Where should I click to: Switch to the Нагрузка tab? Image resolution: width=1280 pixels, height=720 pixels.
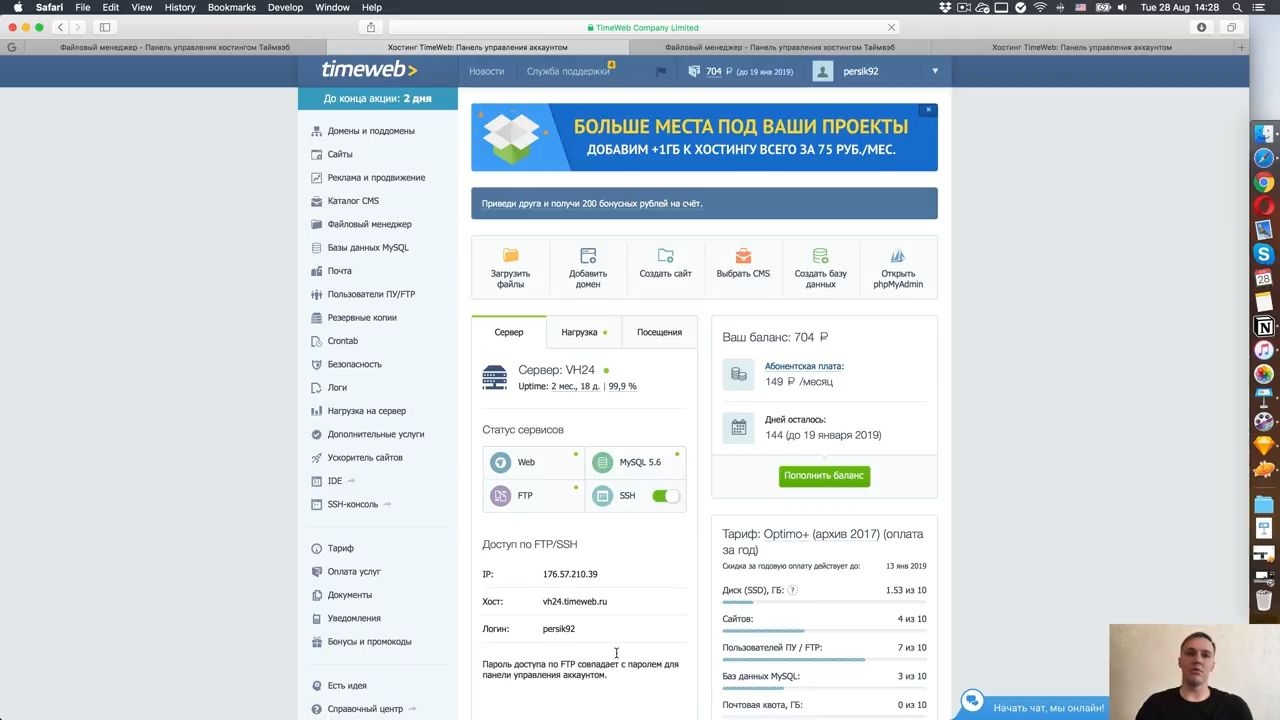584,332
